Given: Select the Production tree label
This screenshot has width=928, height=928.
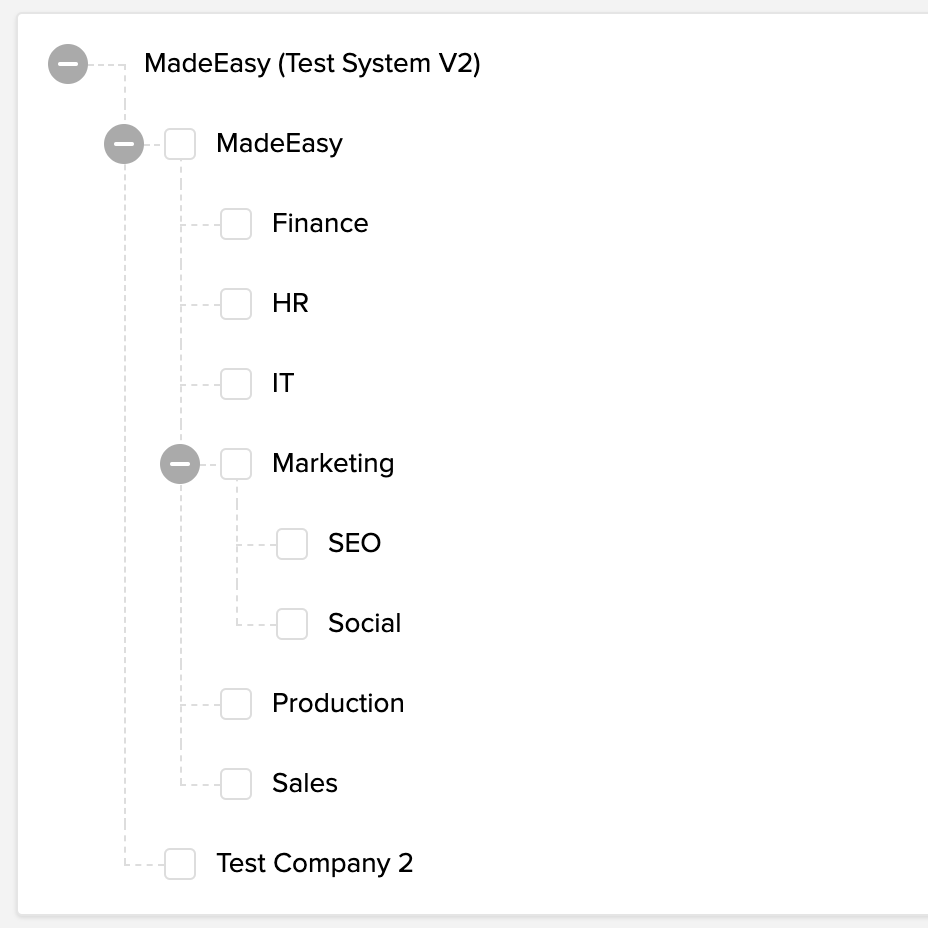Looking at the screenshot, I should click(338, 703).
